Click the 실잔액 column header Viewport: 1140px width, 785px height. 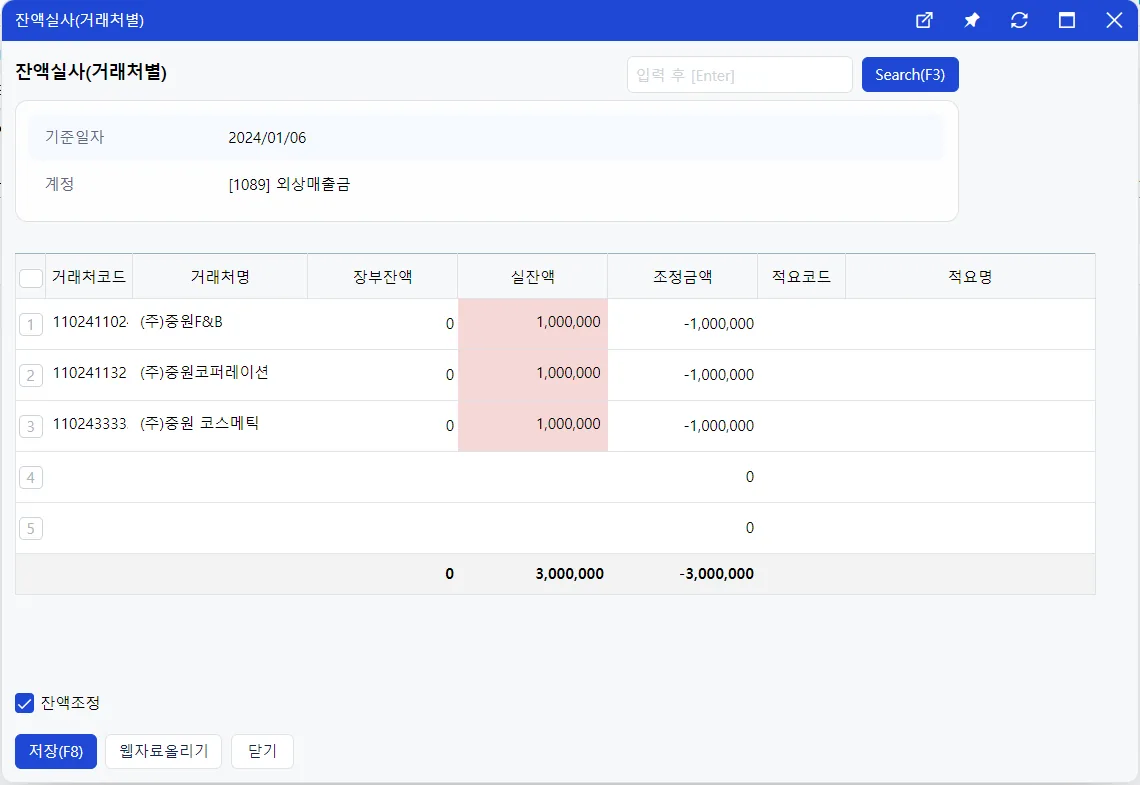coord(533,277)
